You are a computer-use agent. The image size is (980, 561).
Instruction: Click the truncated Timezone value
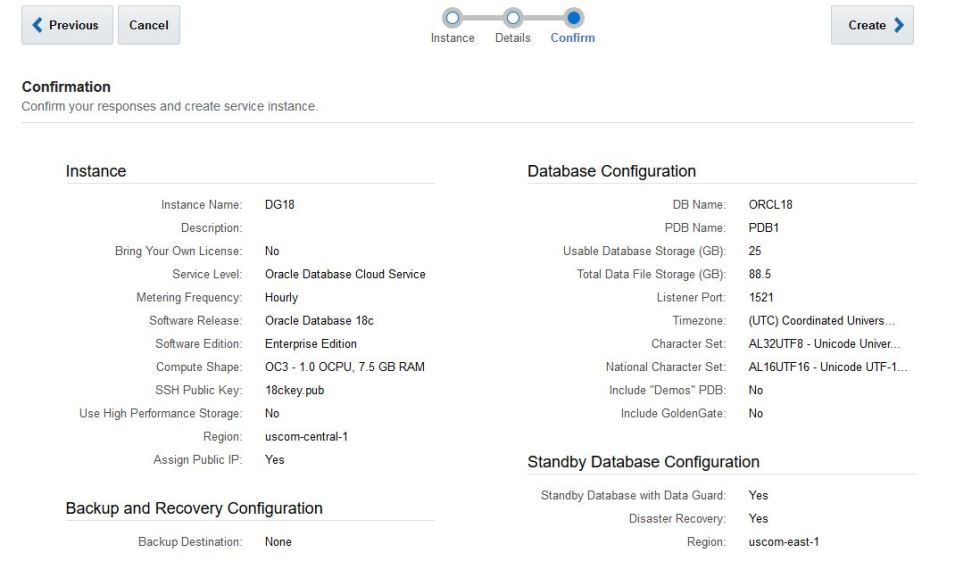point(821,321)
